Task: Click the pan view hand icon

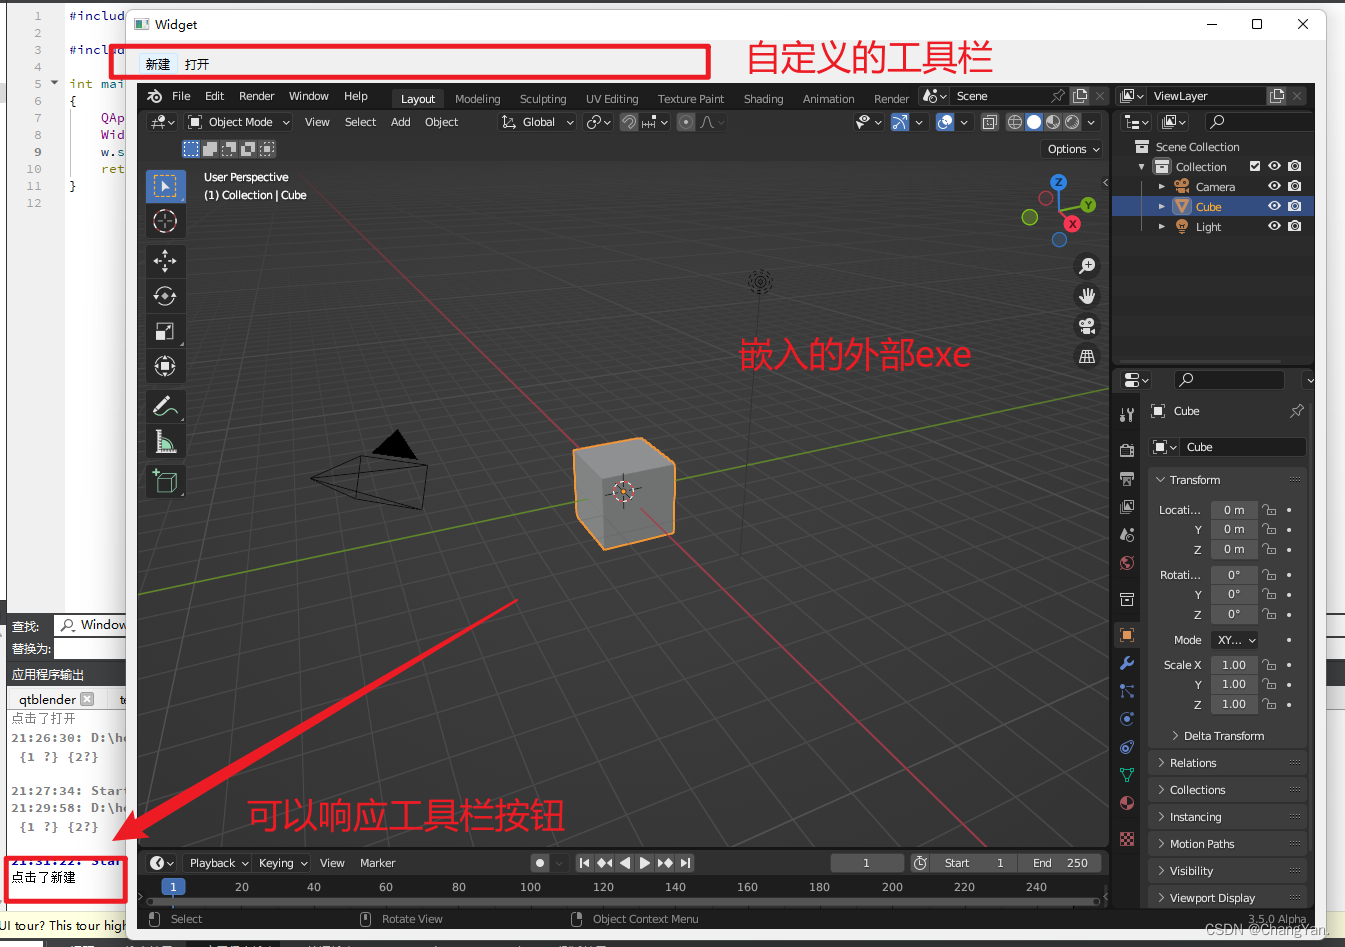Action: click(x=1087, y=296)
